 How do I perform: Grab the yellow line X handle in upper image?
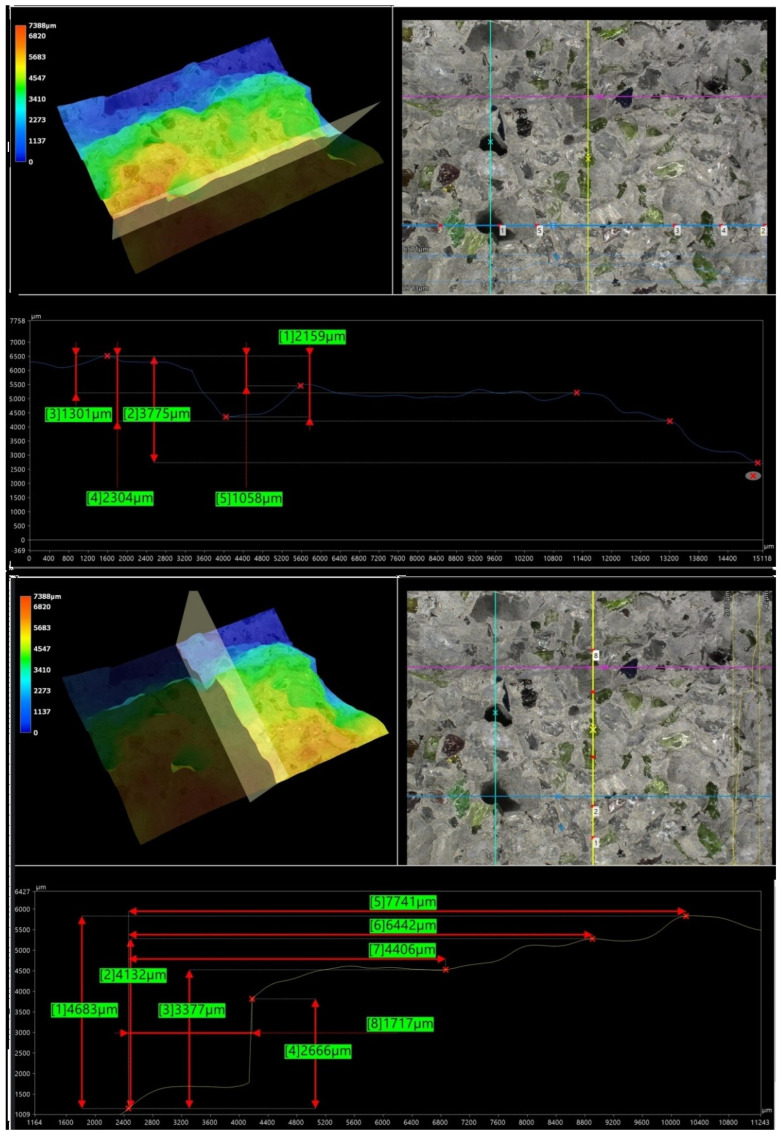(x=588, y=157)
